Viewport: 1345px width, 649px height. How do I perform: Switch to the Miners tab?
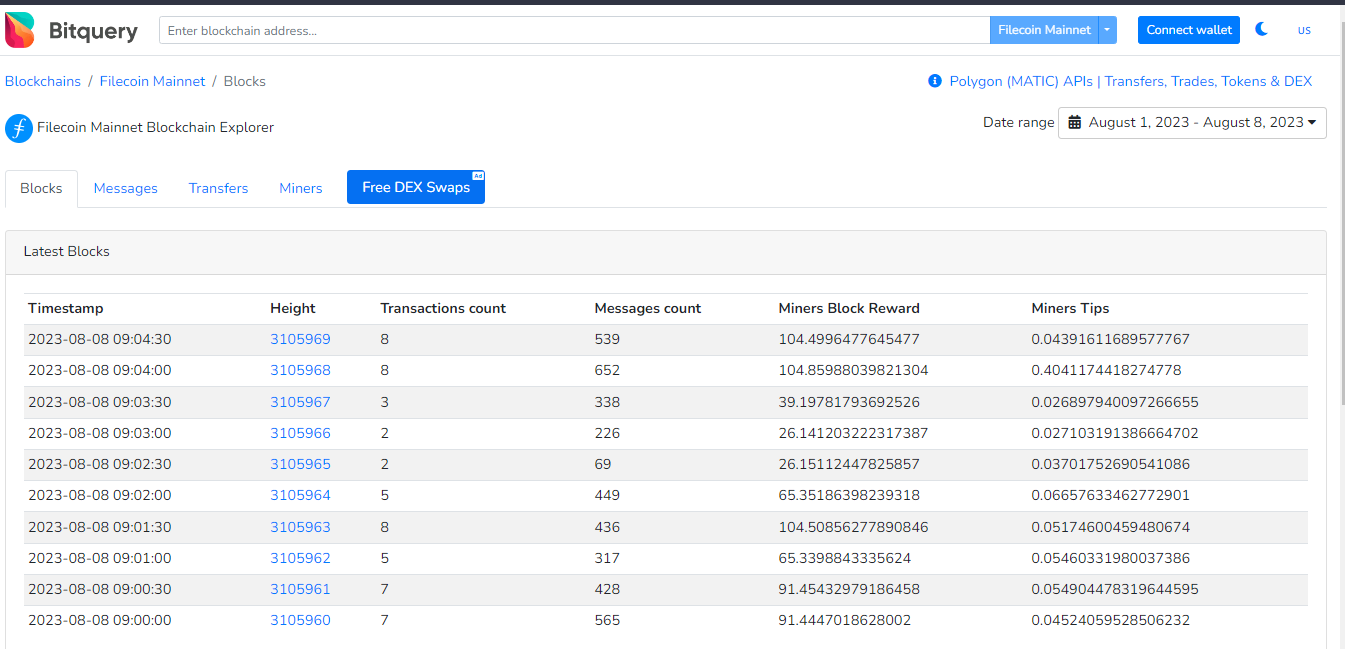[x=301, y=188]
